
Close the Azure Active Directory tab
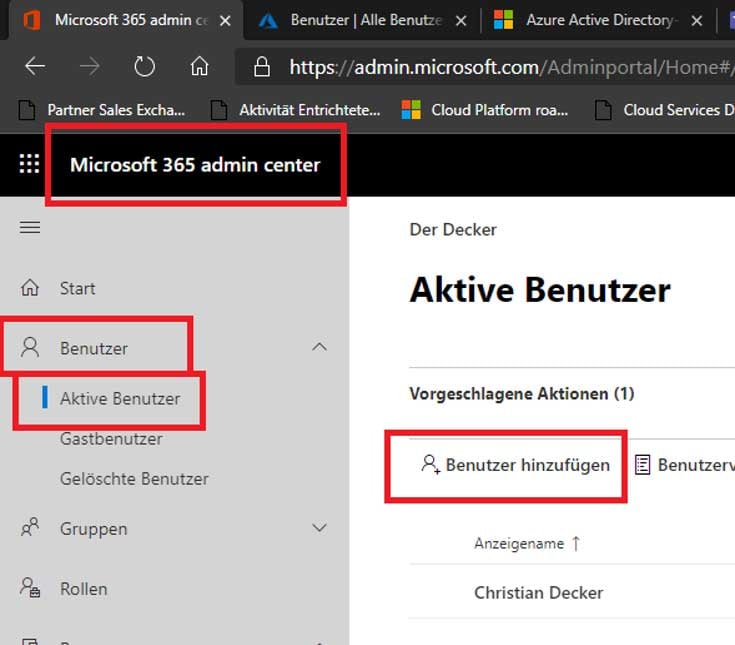697,21
